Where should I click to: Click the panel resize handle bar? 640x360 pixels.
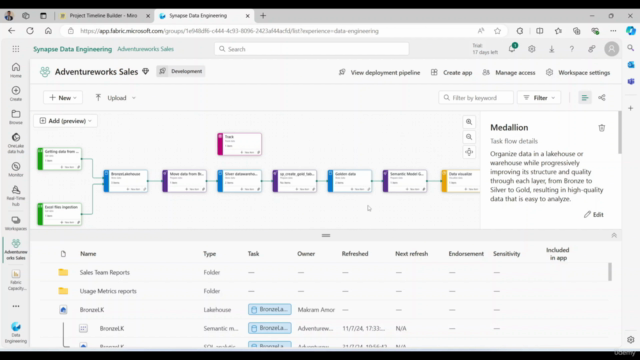tap(326, 236)
